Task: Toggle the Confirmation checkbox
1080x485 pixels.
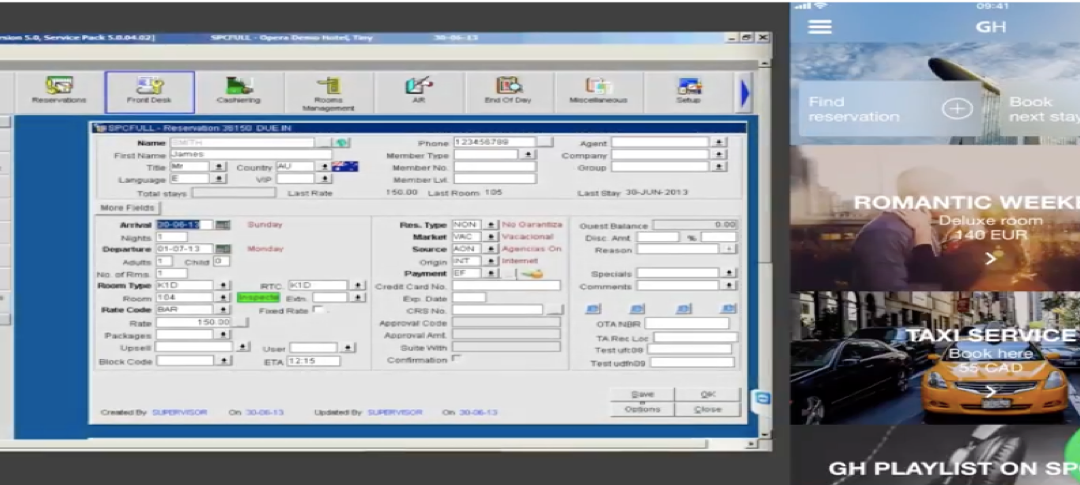Action: [x=455, y=359]
